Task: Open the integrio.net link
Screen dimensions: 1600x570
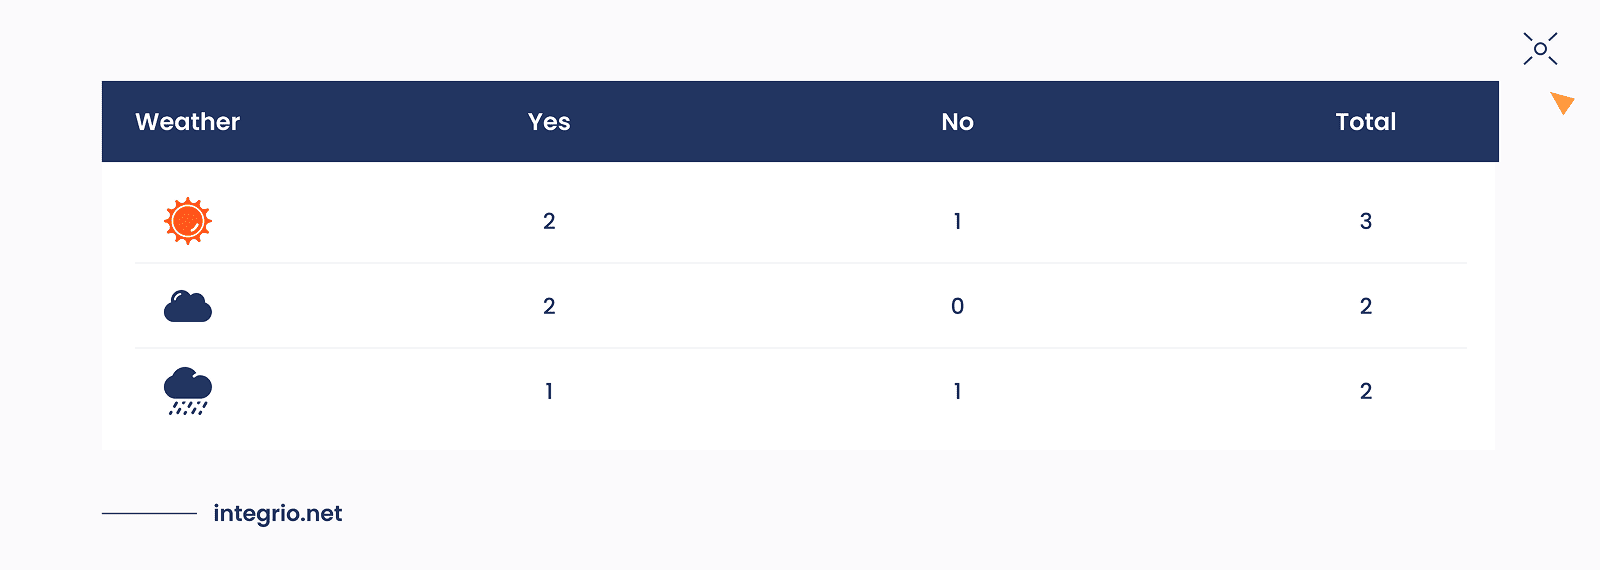Action: 278,513
